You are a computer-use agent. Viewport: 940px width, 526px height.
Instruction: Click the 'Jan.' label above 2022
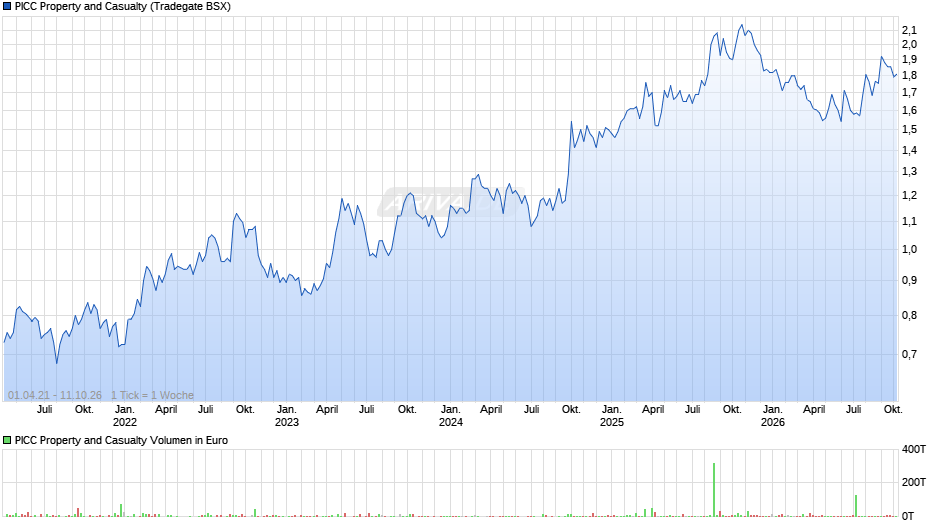point(125,409)
